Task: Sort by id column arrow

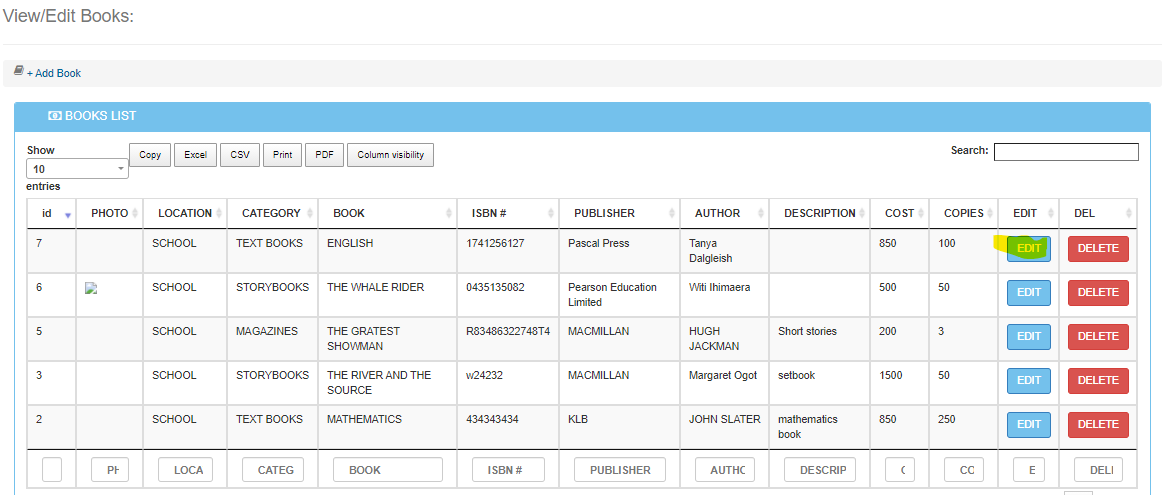Action: 68,214
